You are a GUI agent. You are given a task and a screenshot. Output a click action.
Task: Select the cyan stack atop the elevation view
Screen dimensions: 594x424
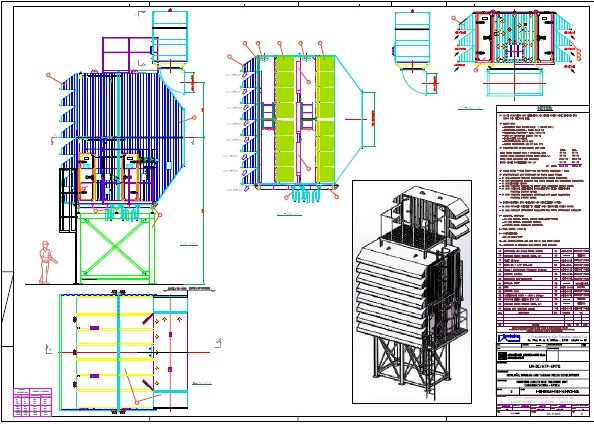170,36
